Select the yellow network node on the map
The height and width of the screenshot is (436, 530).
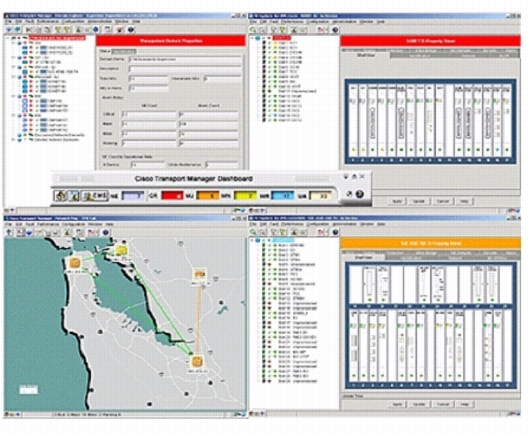pyautogui.click(x=121, y=250)
